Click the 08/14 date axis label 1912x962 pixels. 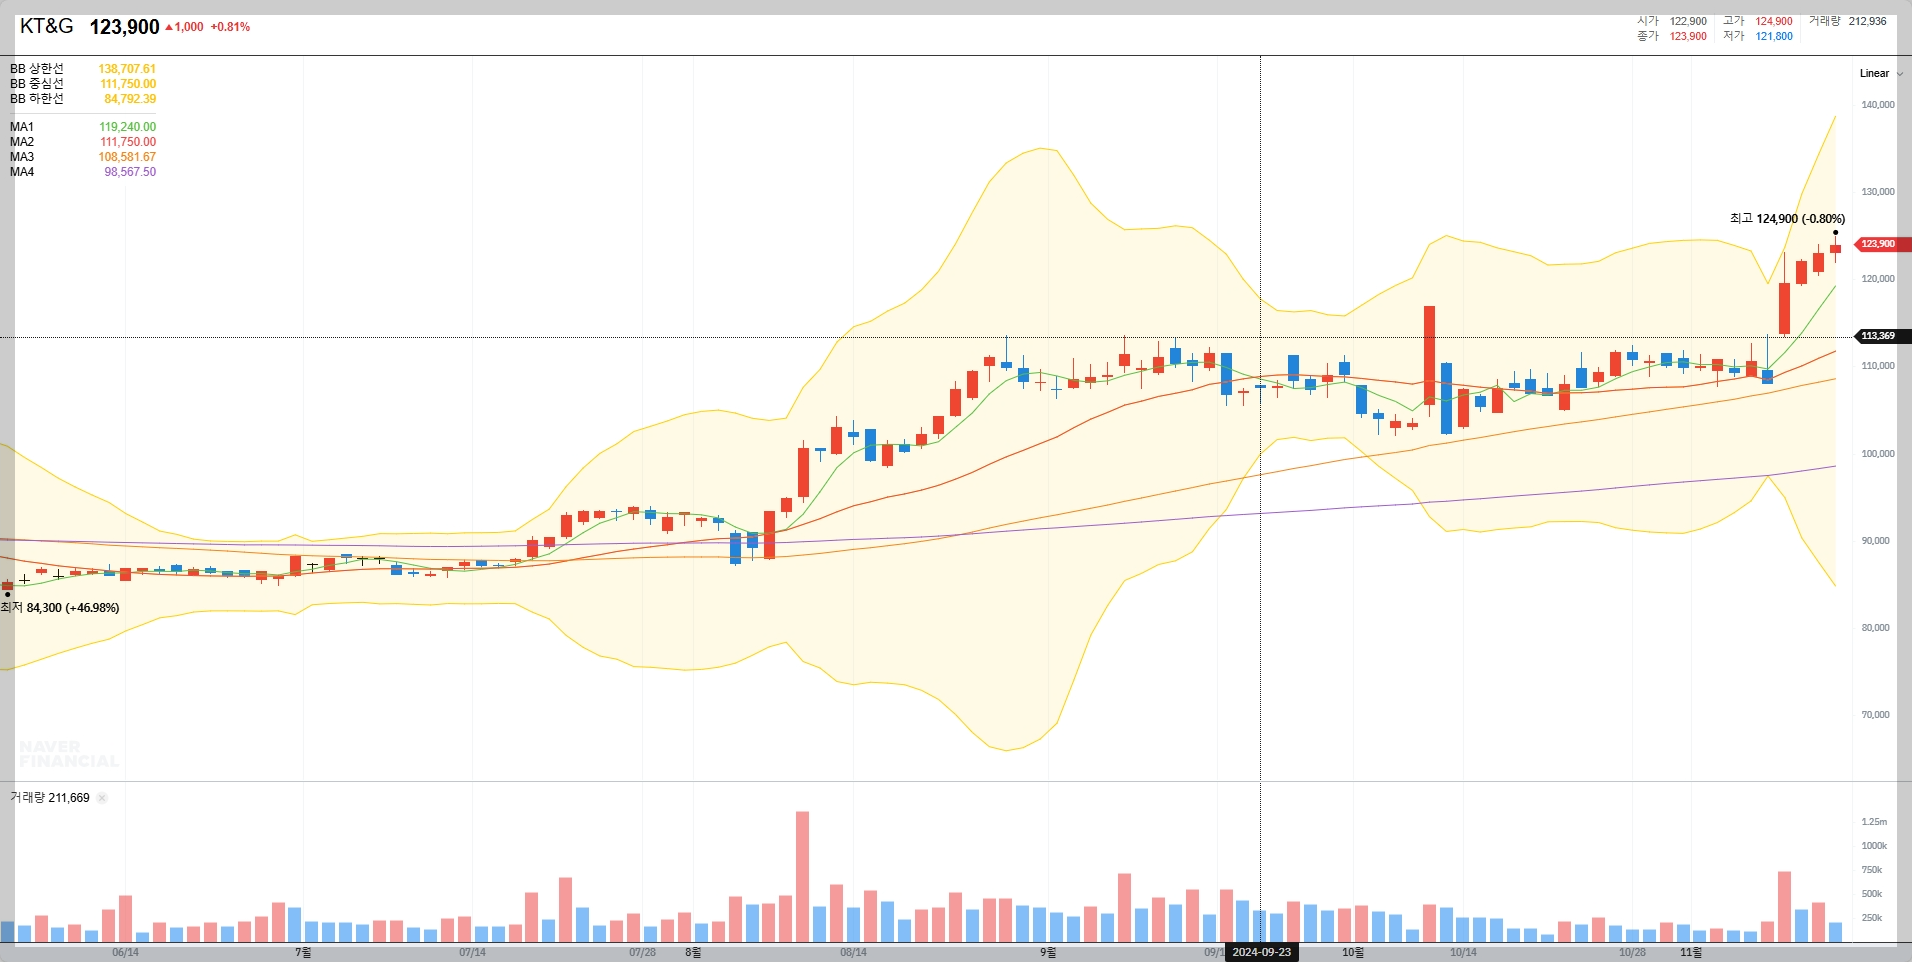854,953
